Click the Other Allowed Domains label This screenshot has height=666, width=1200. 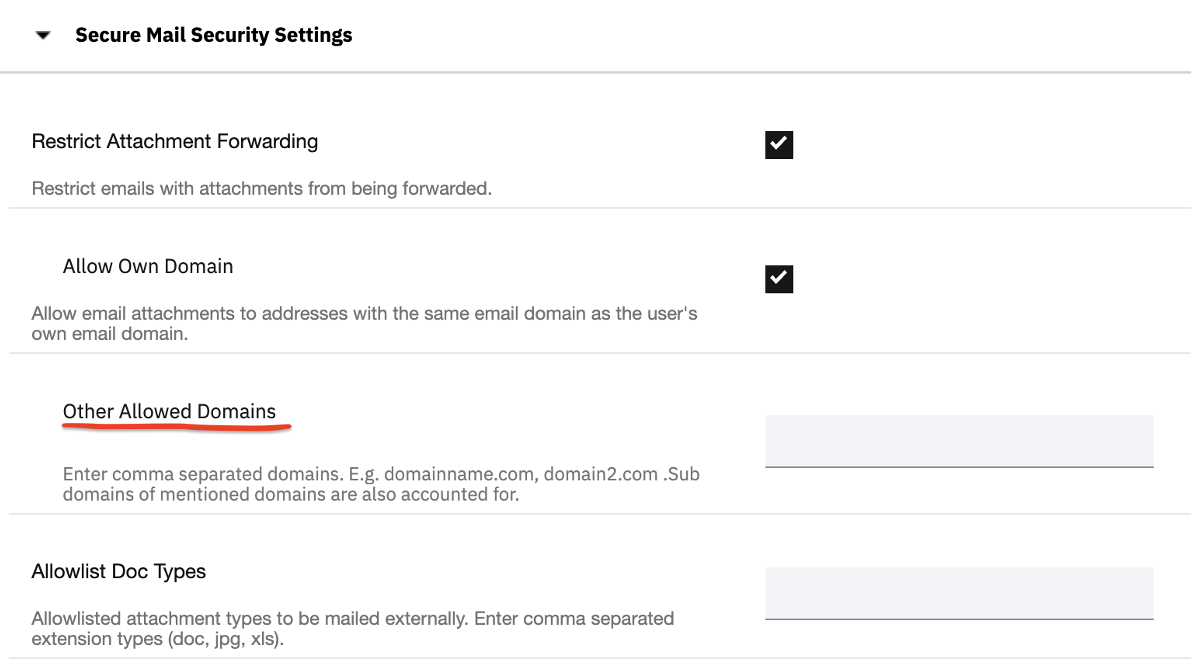(x=169, y=412)
